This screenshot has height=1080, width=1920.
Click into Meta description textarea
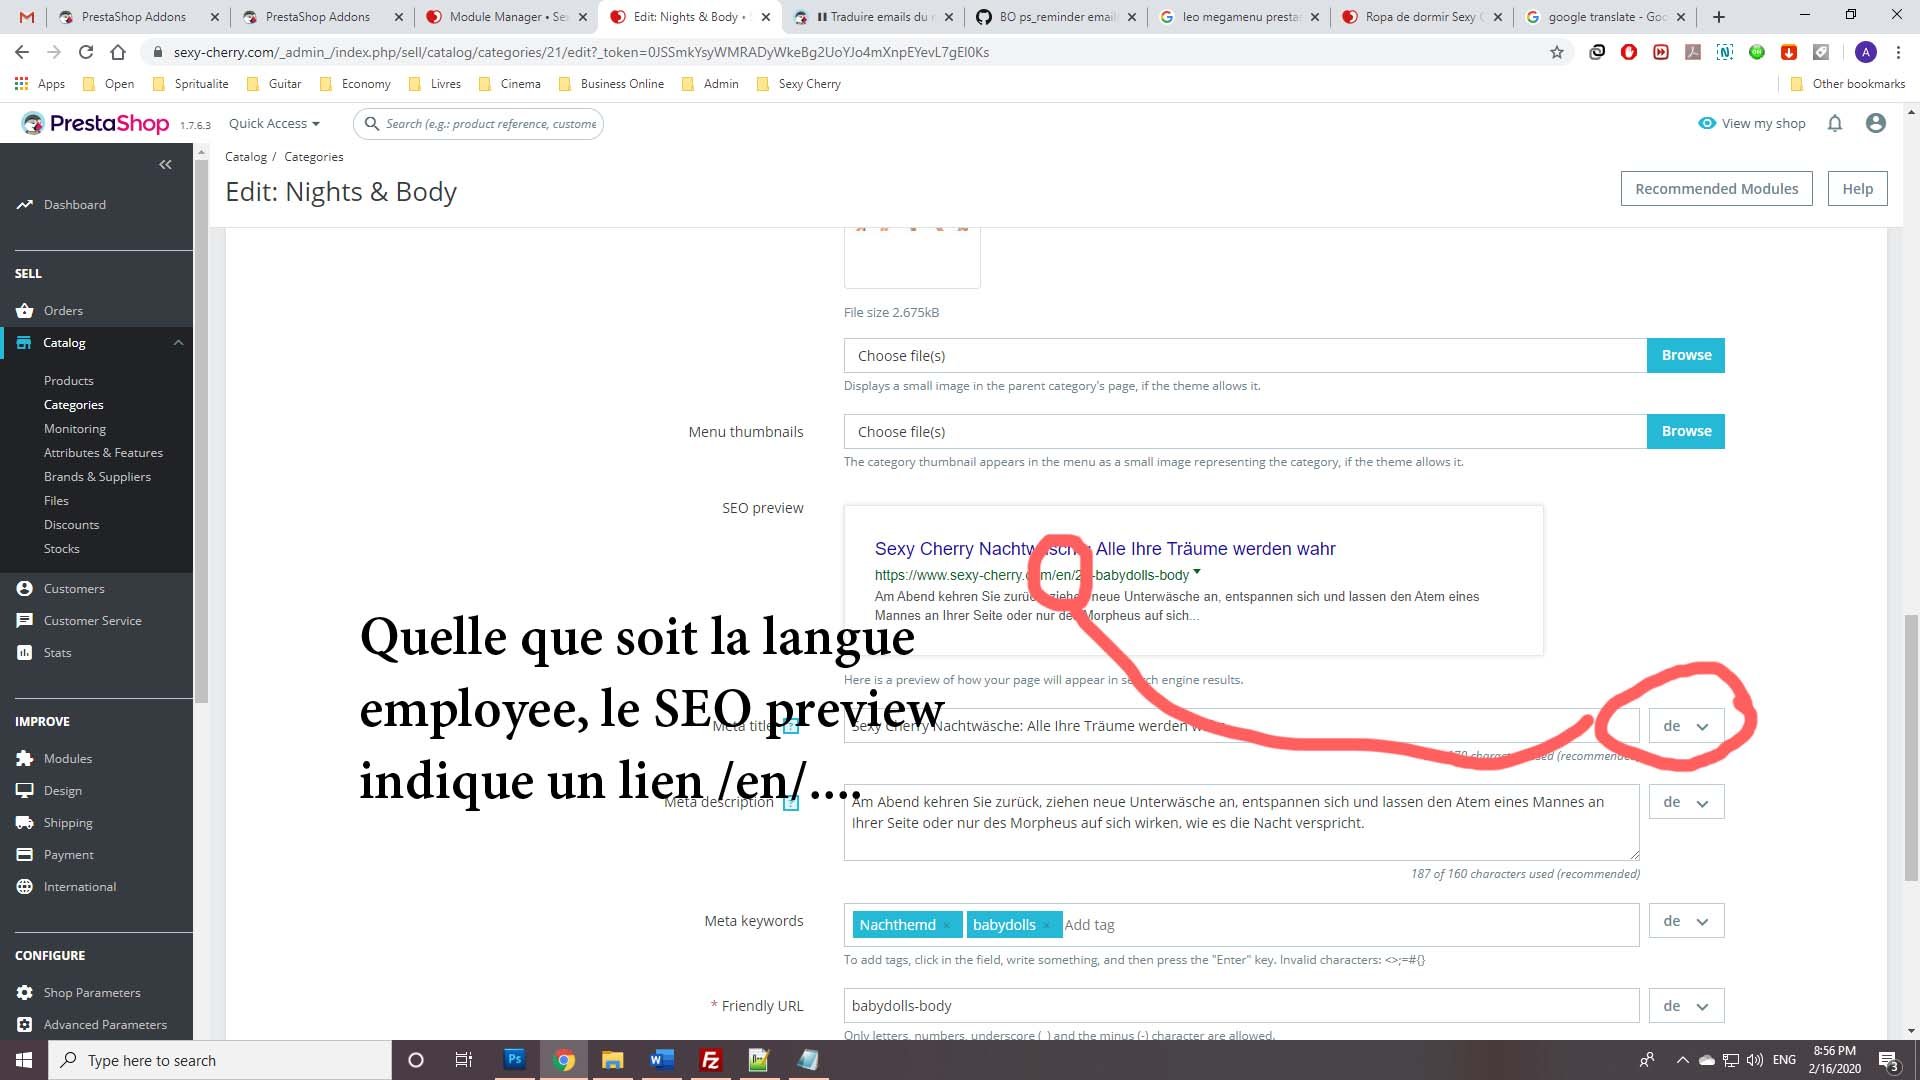pyautogui.click(x=1241, y=822)
